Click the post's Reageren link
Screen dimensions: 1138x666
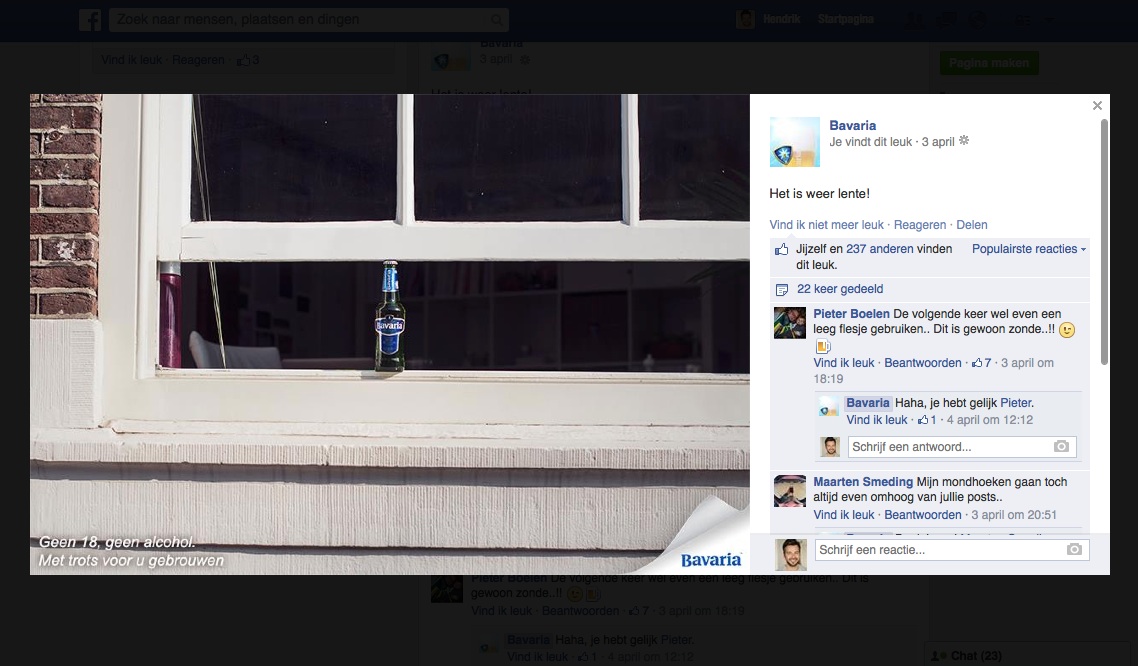pyautogui.click(x=920, y=225)
